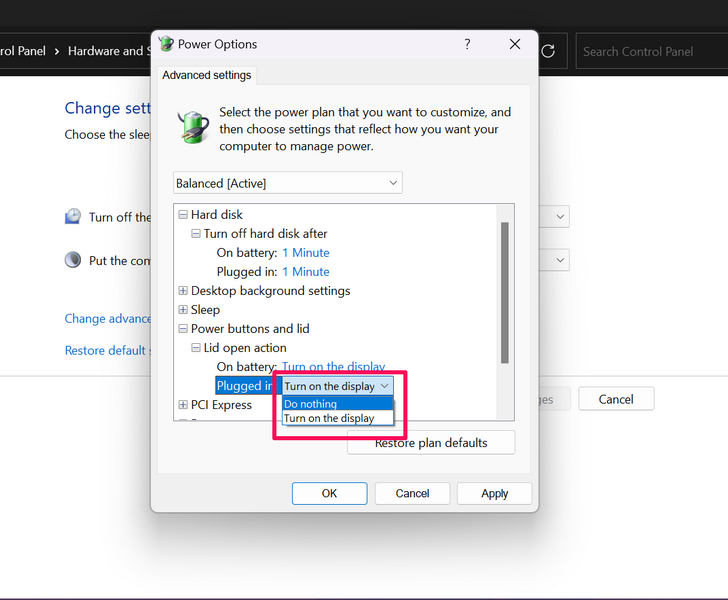This screenshot has width=728, height=600.
Task: Open the Balanced [Active] power plan dropdown
Action: pyautogui.click(x=287, y=183)
